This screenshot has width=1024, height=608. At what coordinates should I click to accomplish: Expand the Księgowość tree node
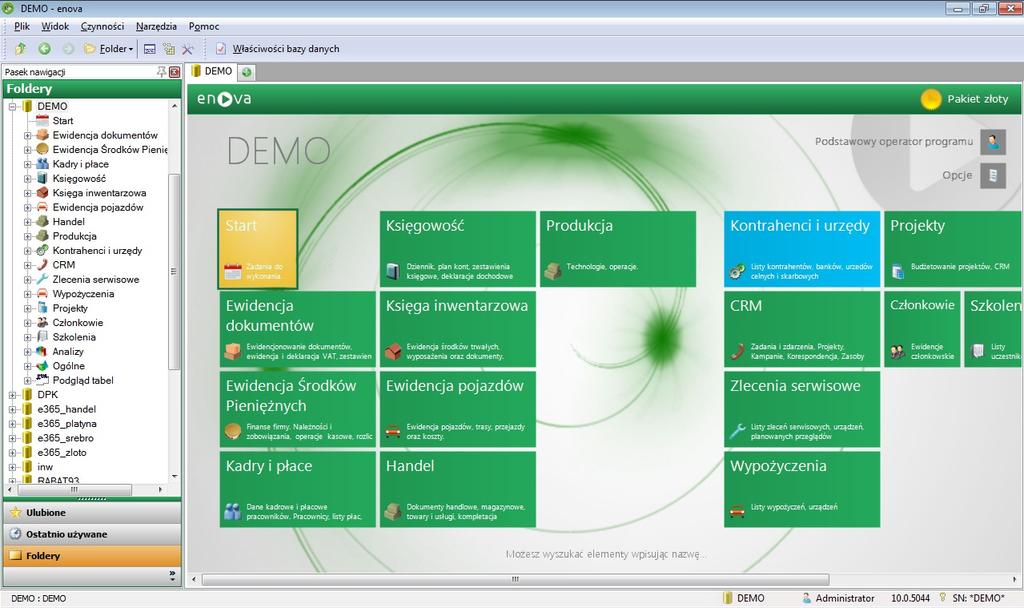click(27, 178)
